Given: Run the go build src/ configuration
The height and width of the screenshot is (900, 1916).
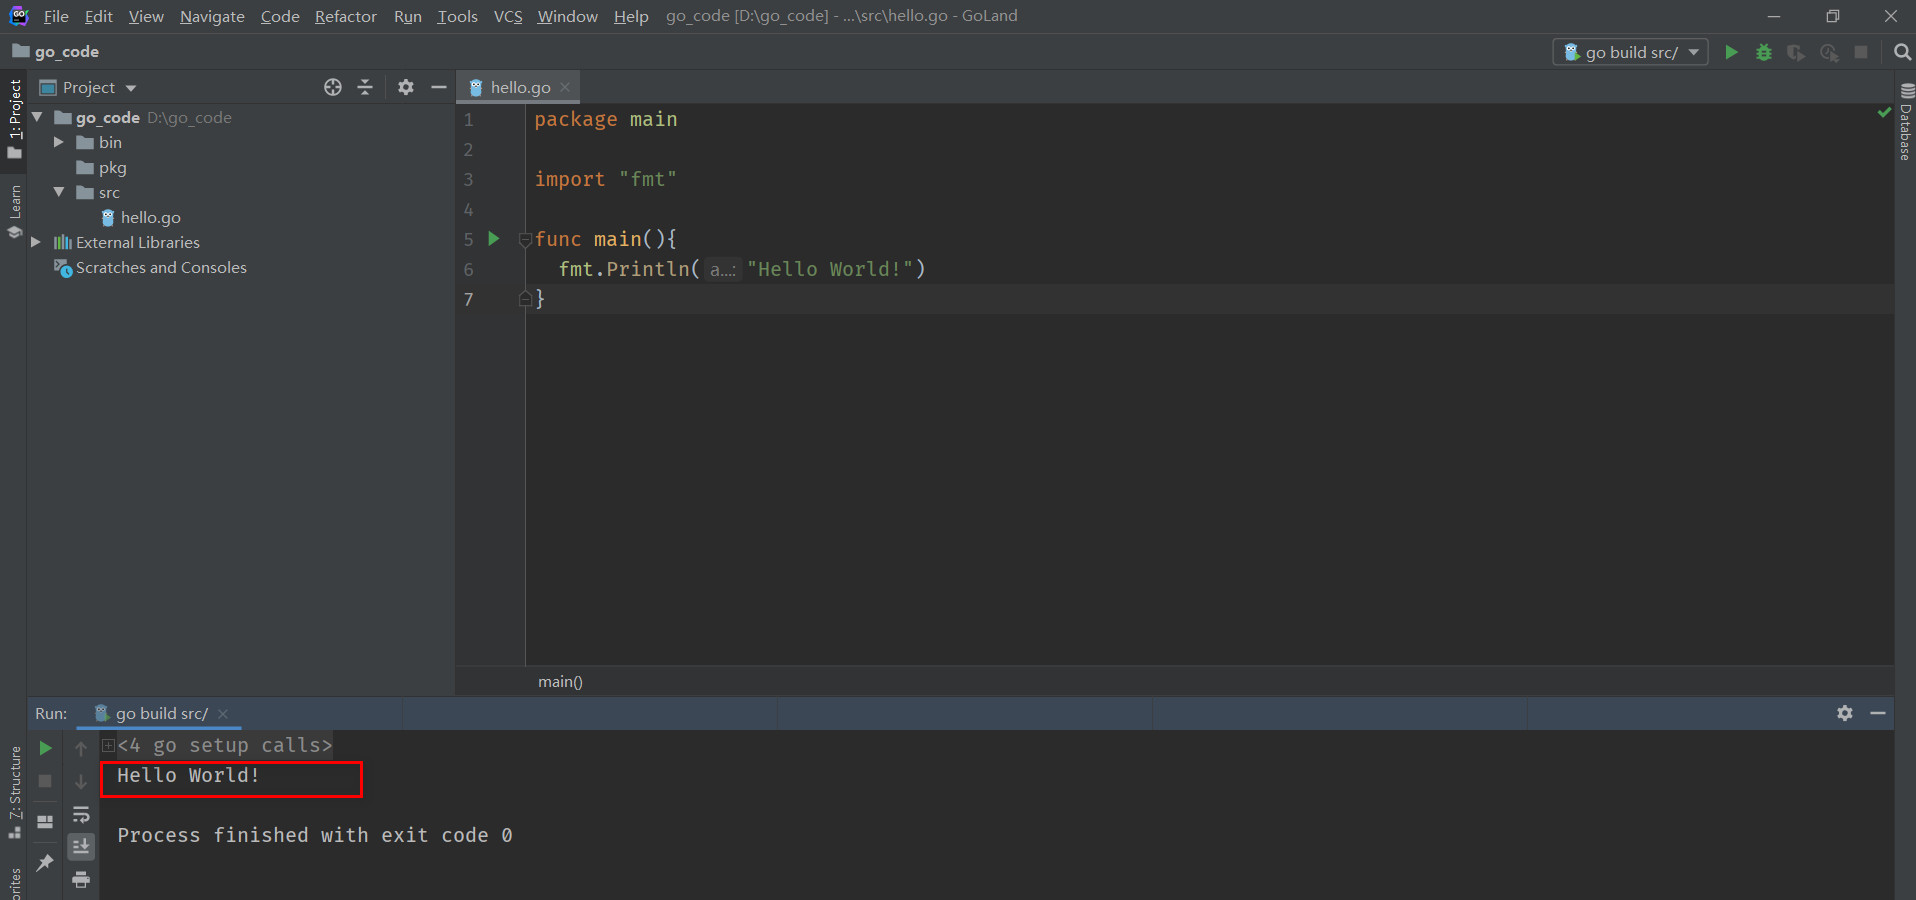Looking at the screenshot, I should click(1731, 52).
